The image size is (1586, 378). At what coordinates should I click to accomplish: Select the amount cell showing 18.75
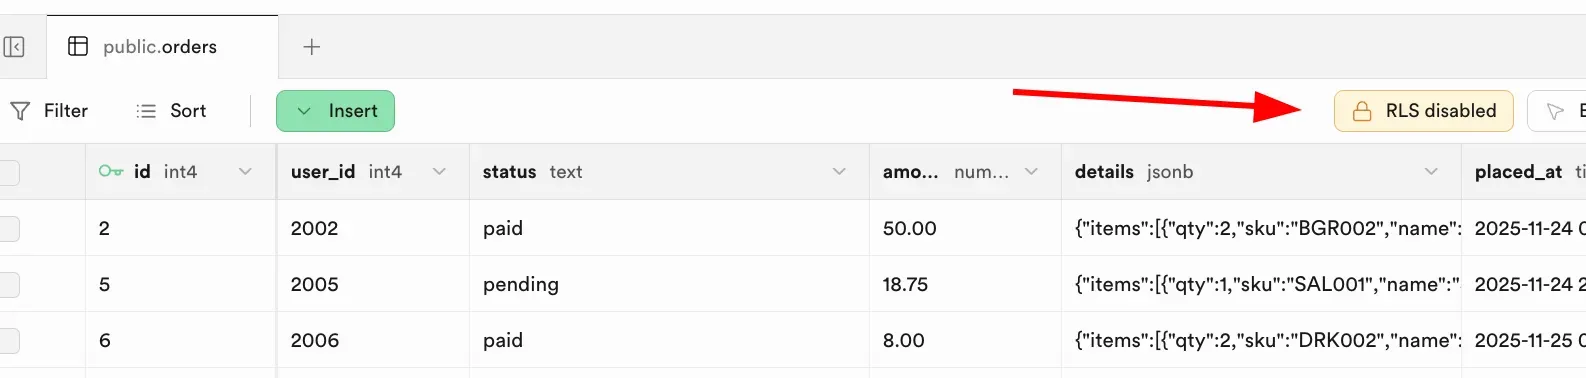click(965, 284)
